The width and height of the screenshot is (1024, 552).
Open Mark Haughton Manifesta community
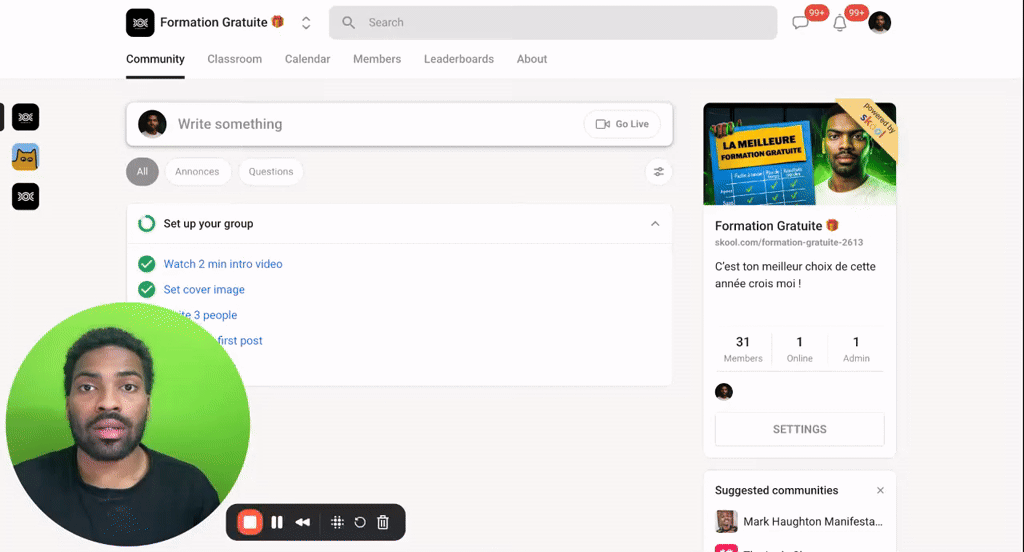pos(812,521)
